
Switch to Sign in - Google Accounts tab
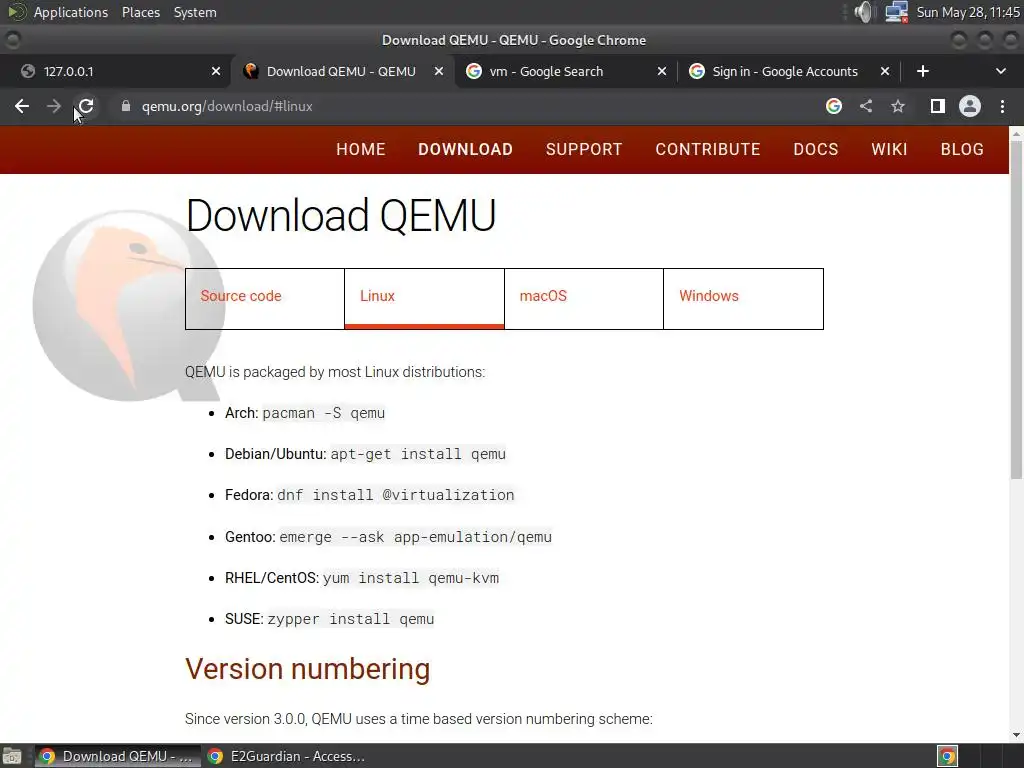click(788, 71)
